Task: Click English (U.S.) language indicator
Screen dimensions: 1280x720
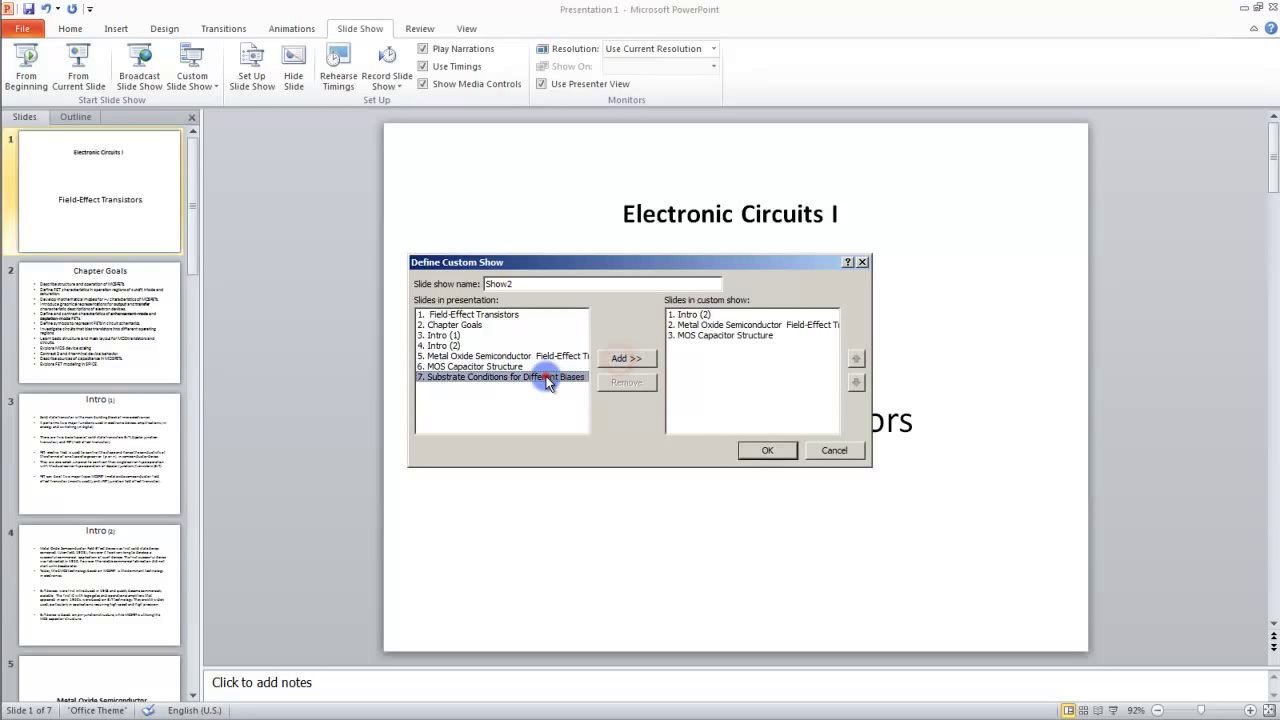Action: (x=195, y=710)
